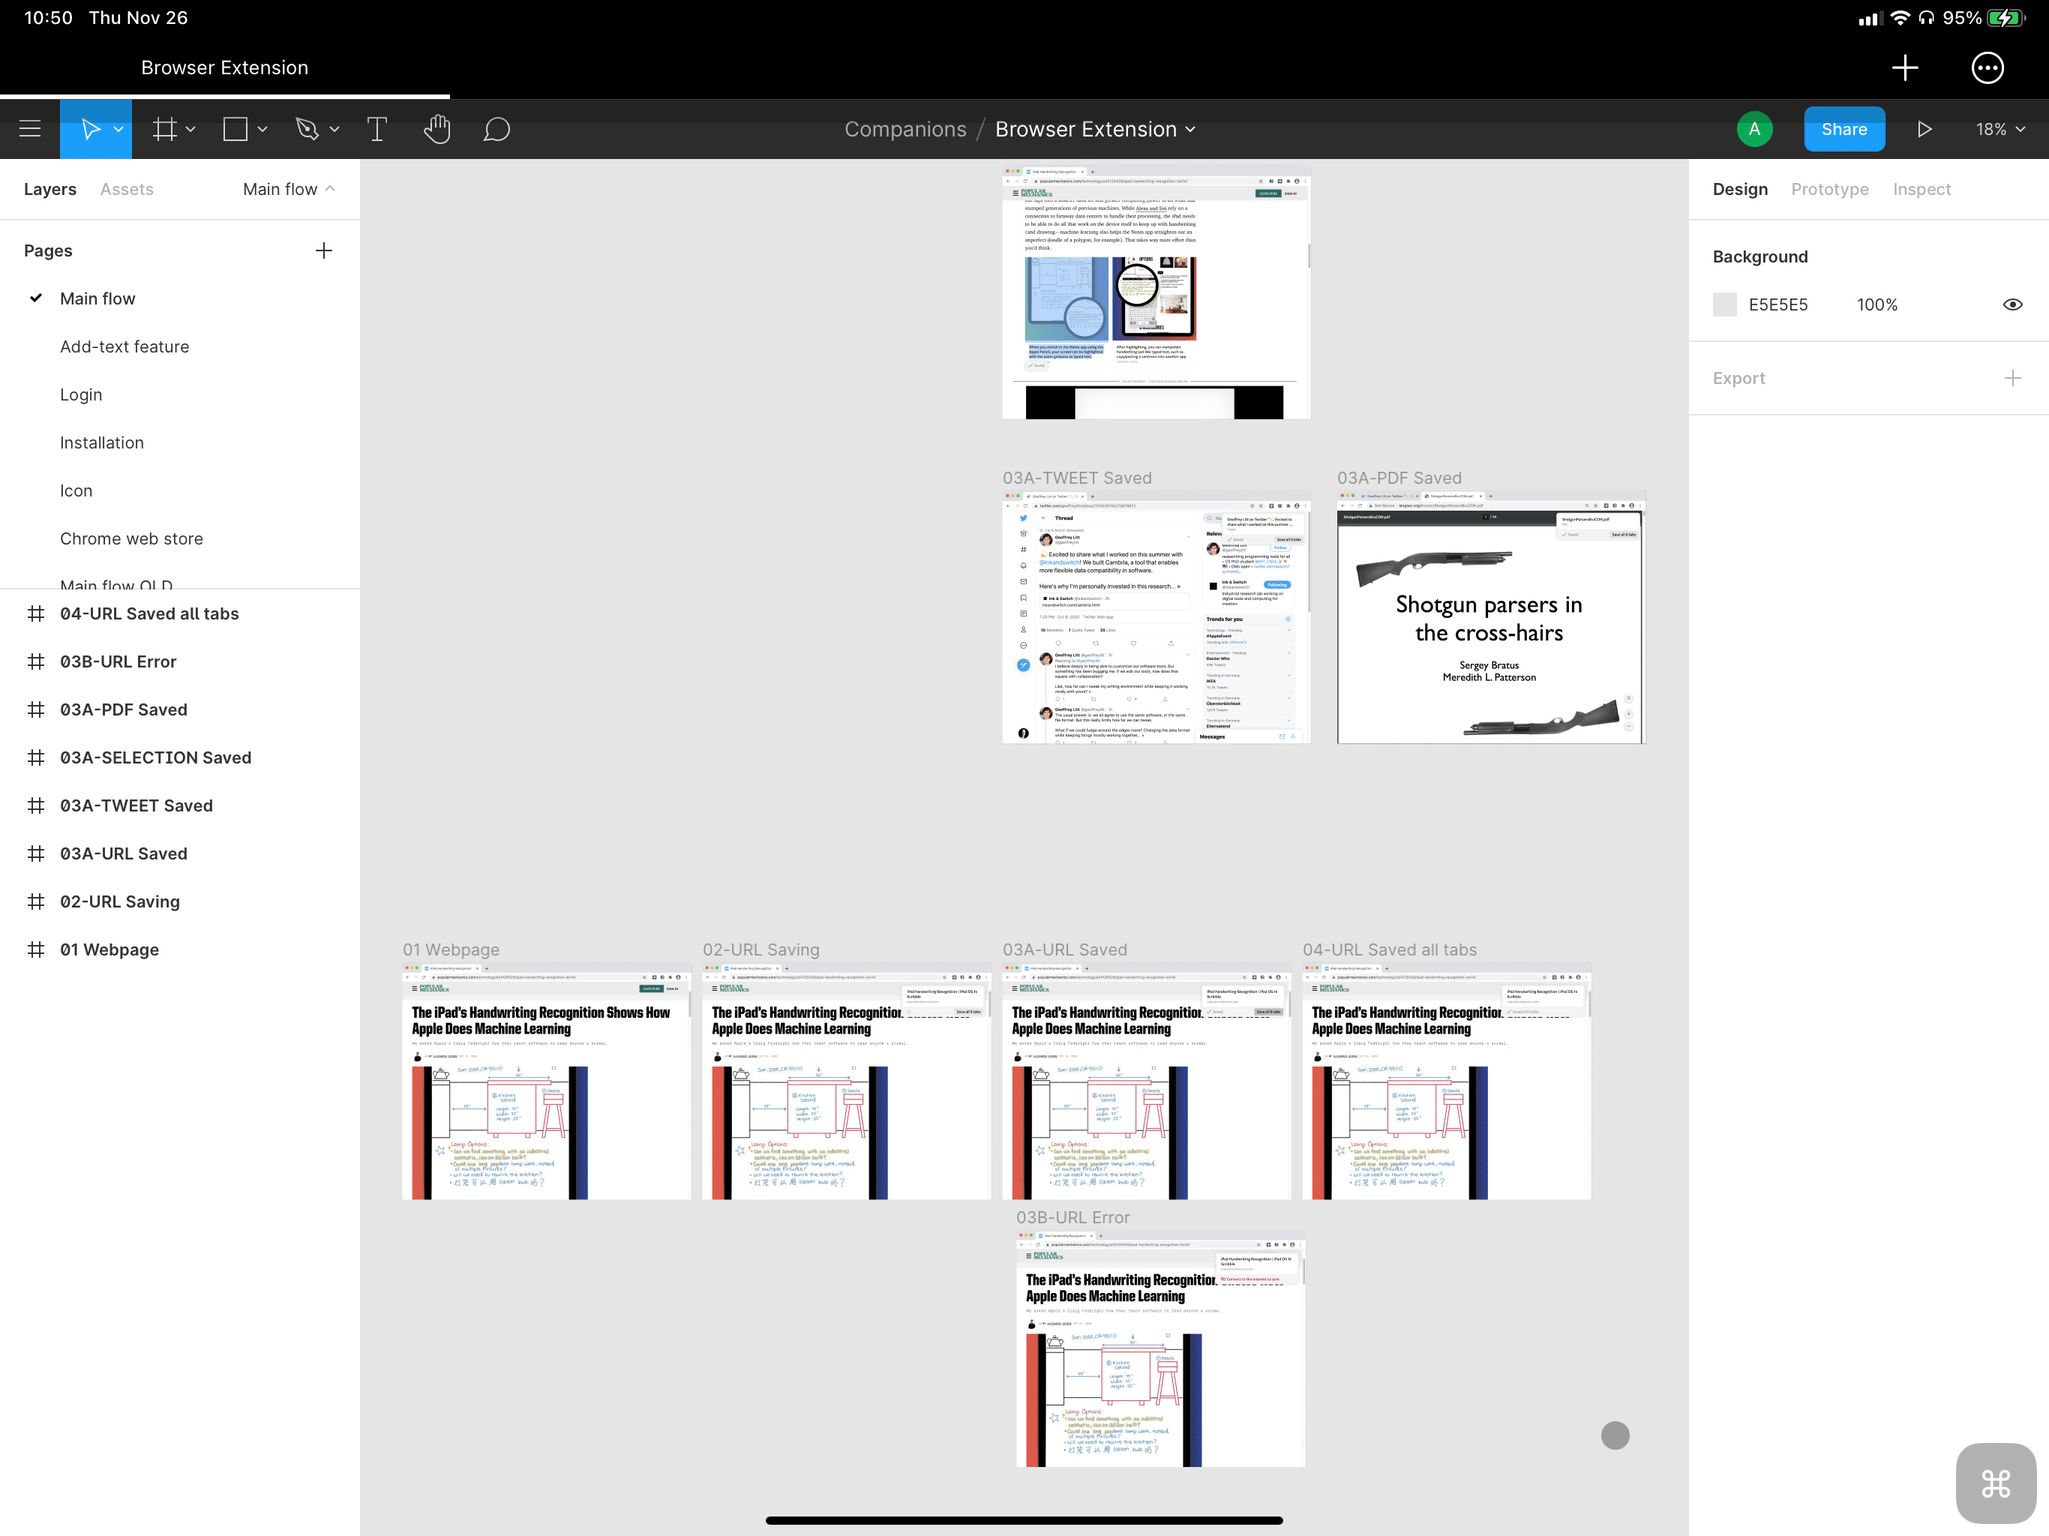Select the Frame tool

[x=164, y=128]
